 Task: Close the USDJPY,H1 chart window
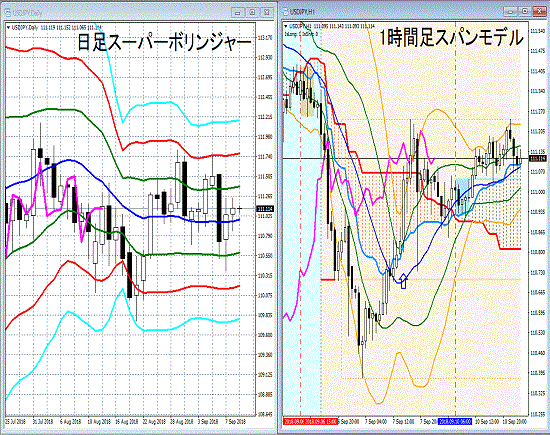pos(539,12)
